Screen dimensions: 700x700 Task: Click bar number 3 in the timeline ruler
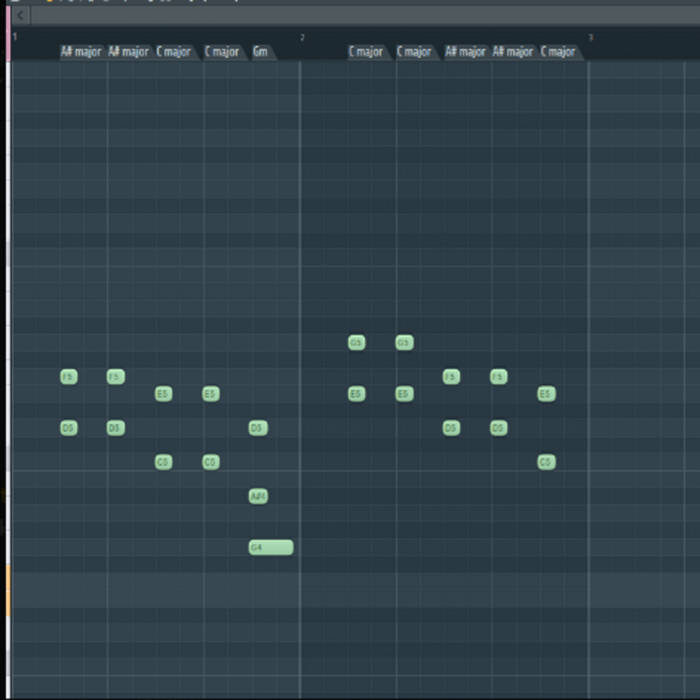click(x=590, y=37)
